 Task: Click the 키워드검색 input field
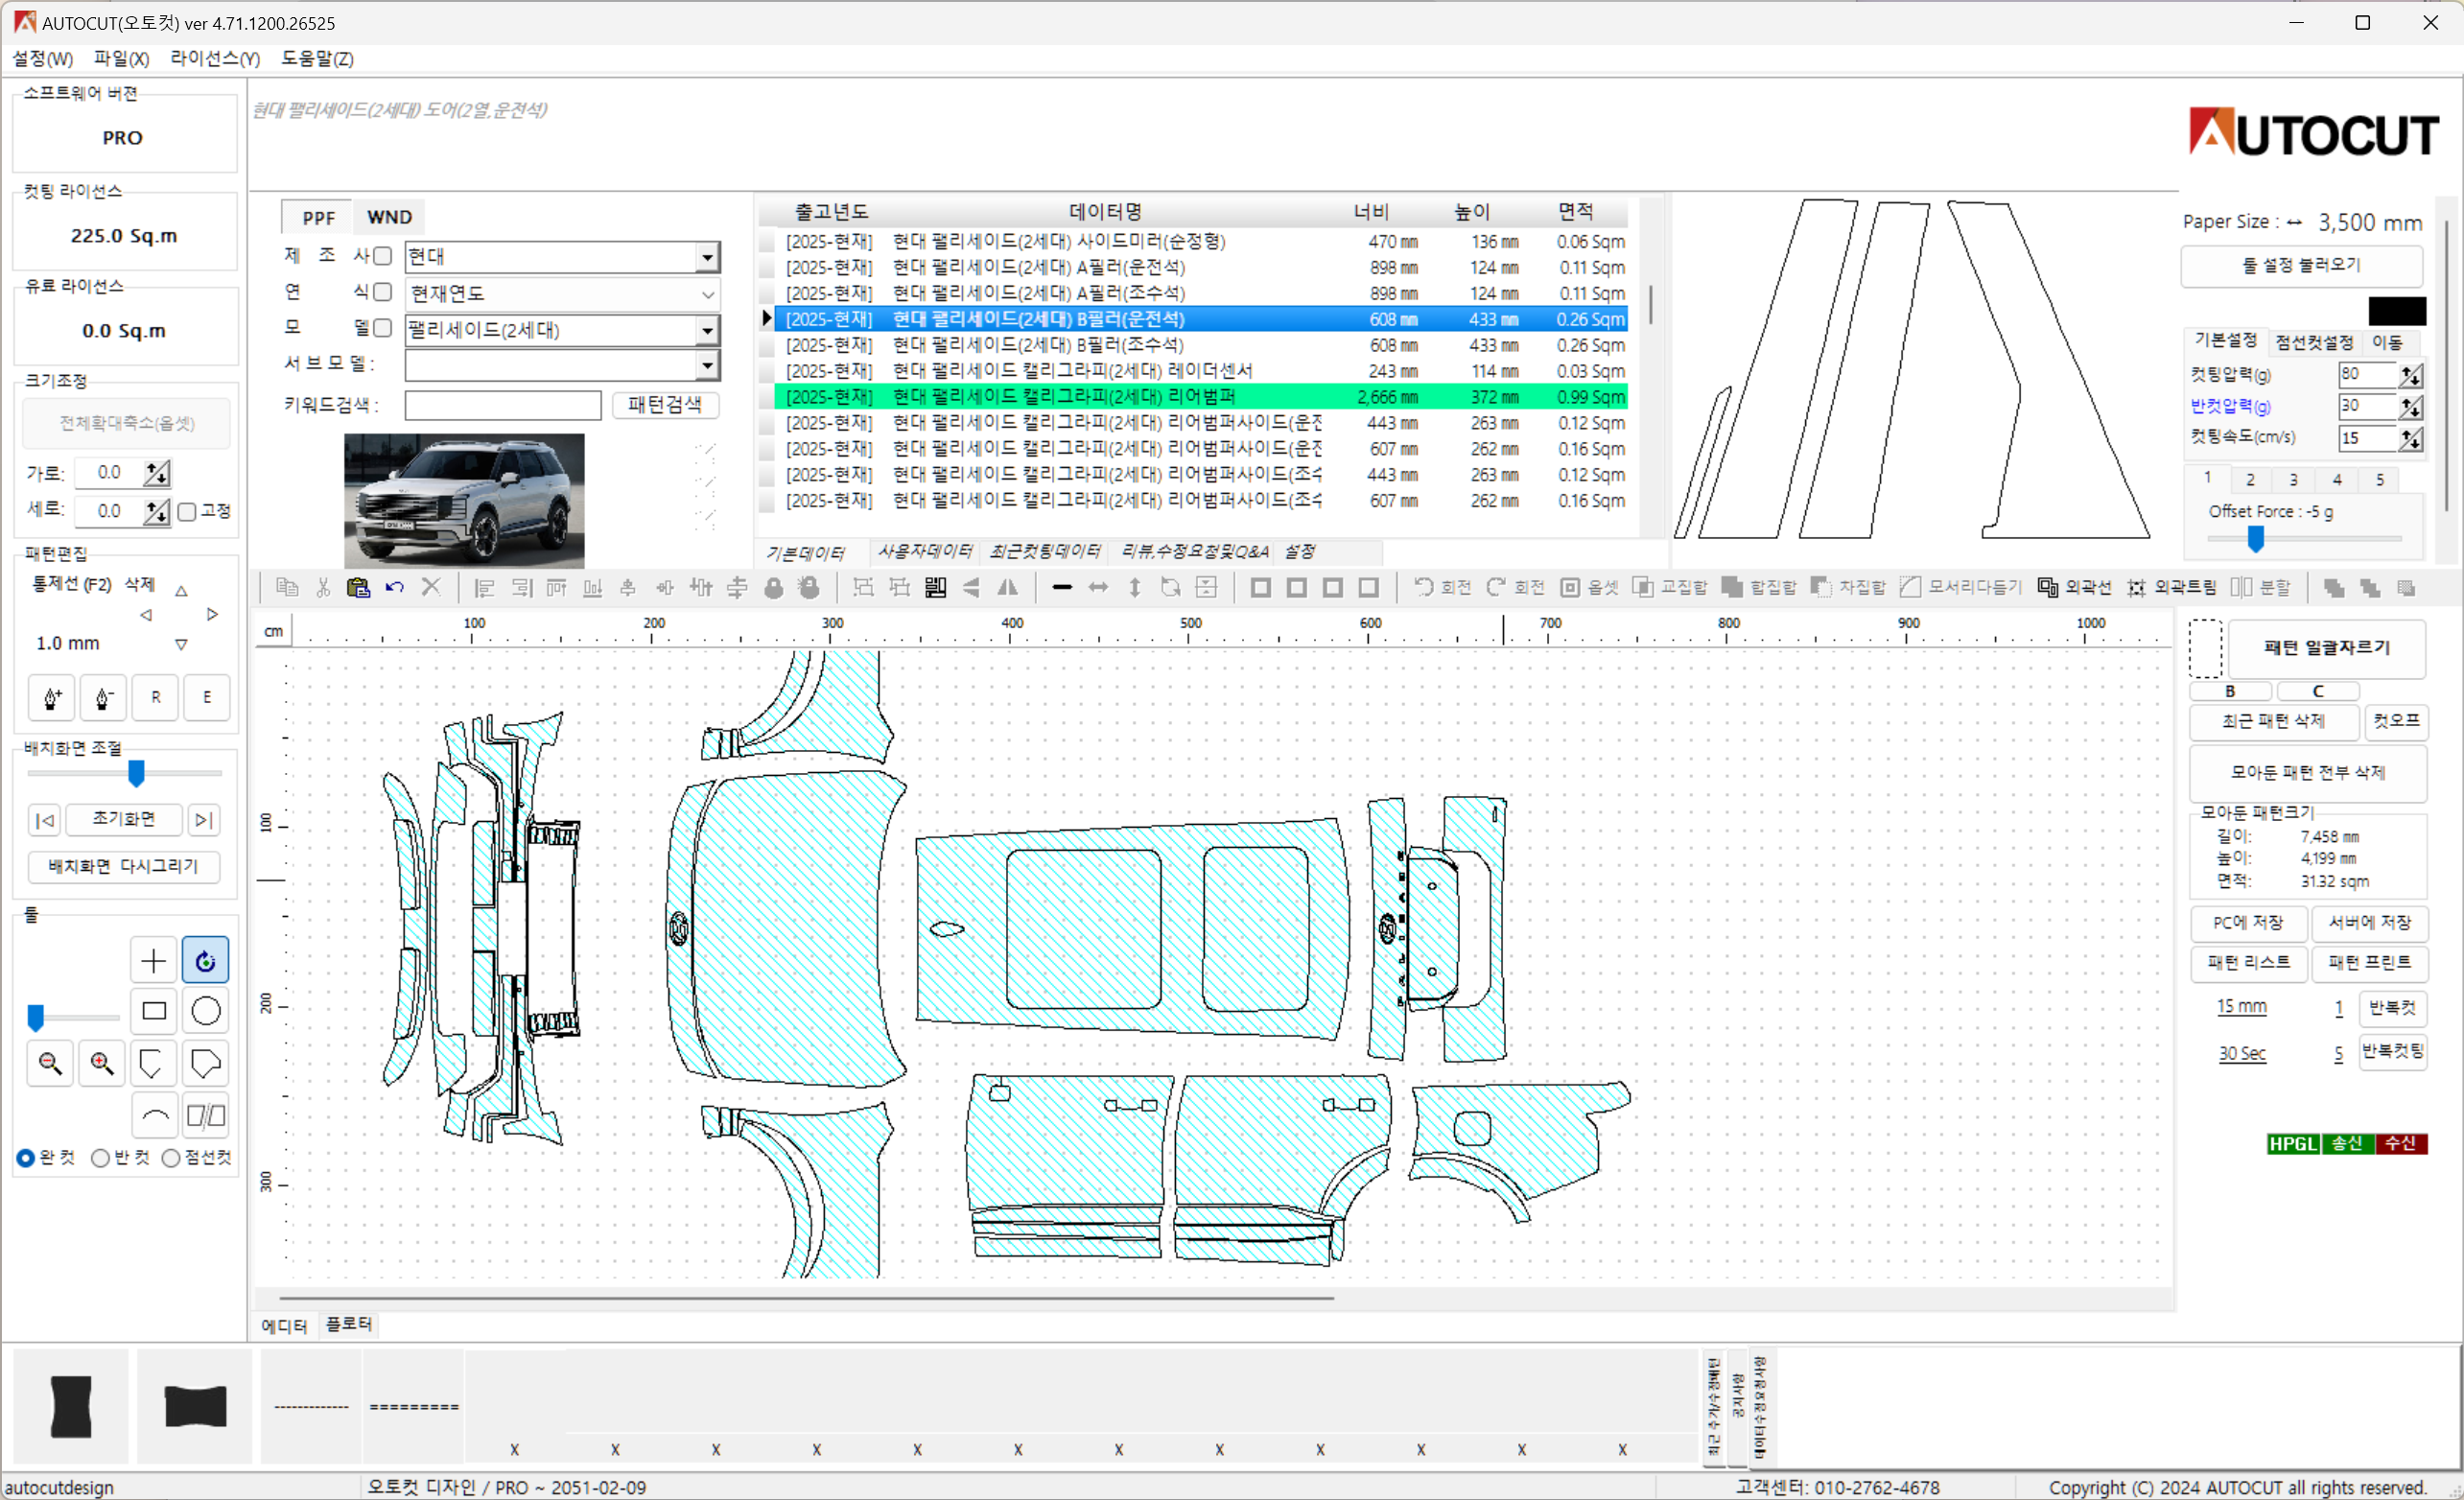pyautogui.click(x=503, y=405)
